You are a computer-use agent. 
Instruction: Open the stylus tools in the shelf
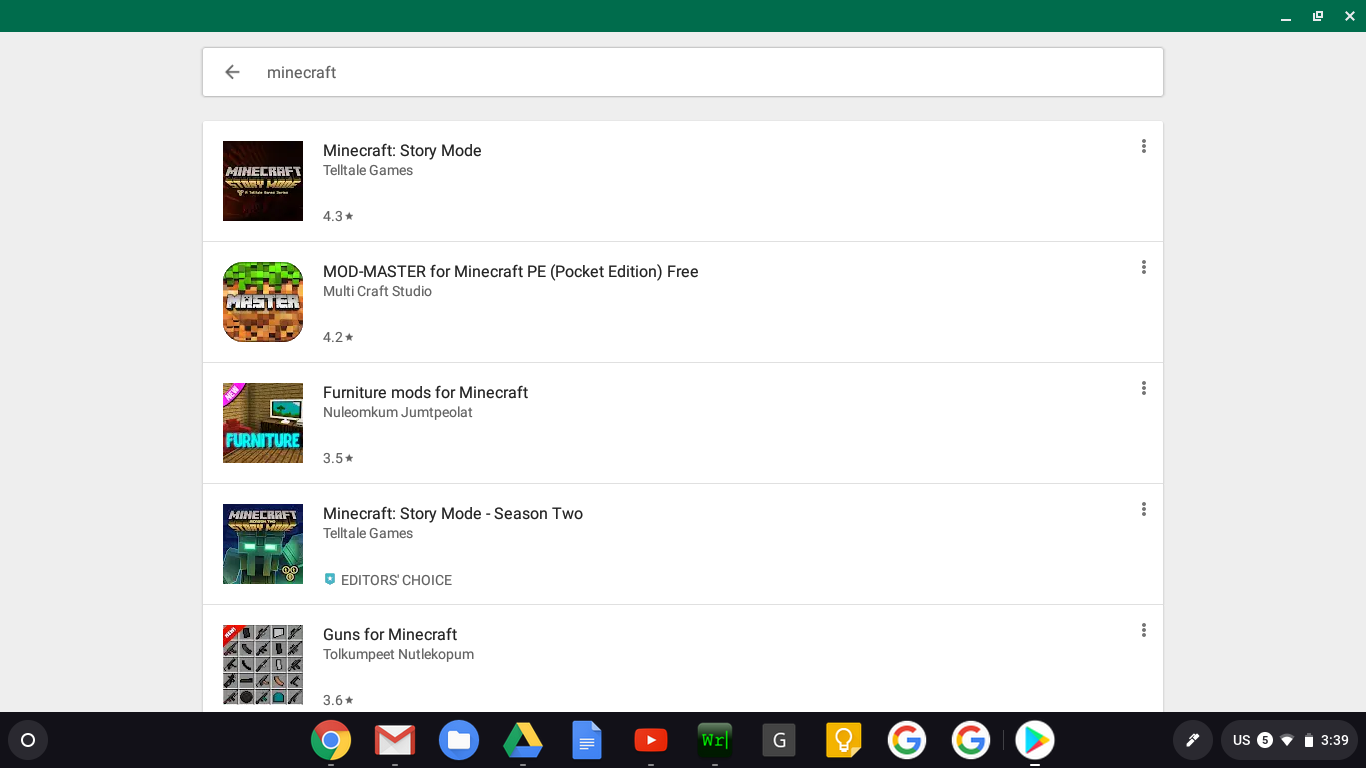(x=1192, y=740)
